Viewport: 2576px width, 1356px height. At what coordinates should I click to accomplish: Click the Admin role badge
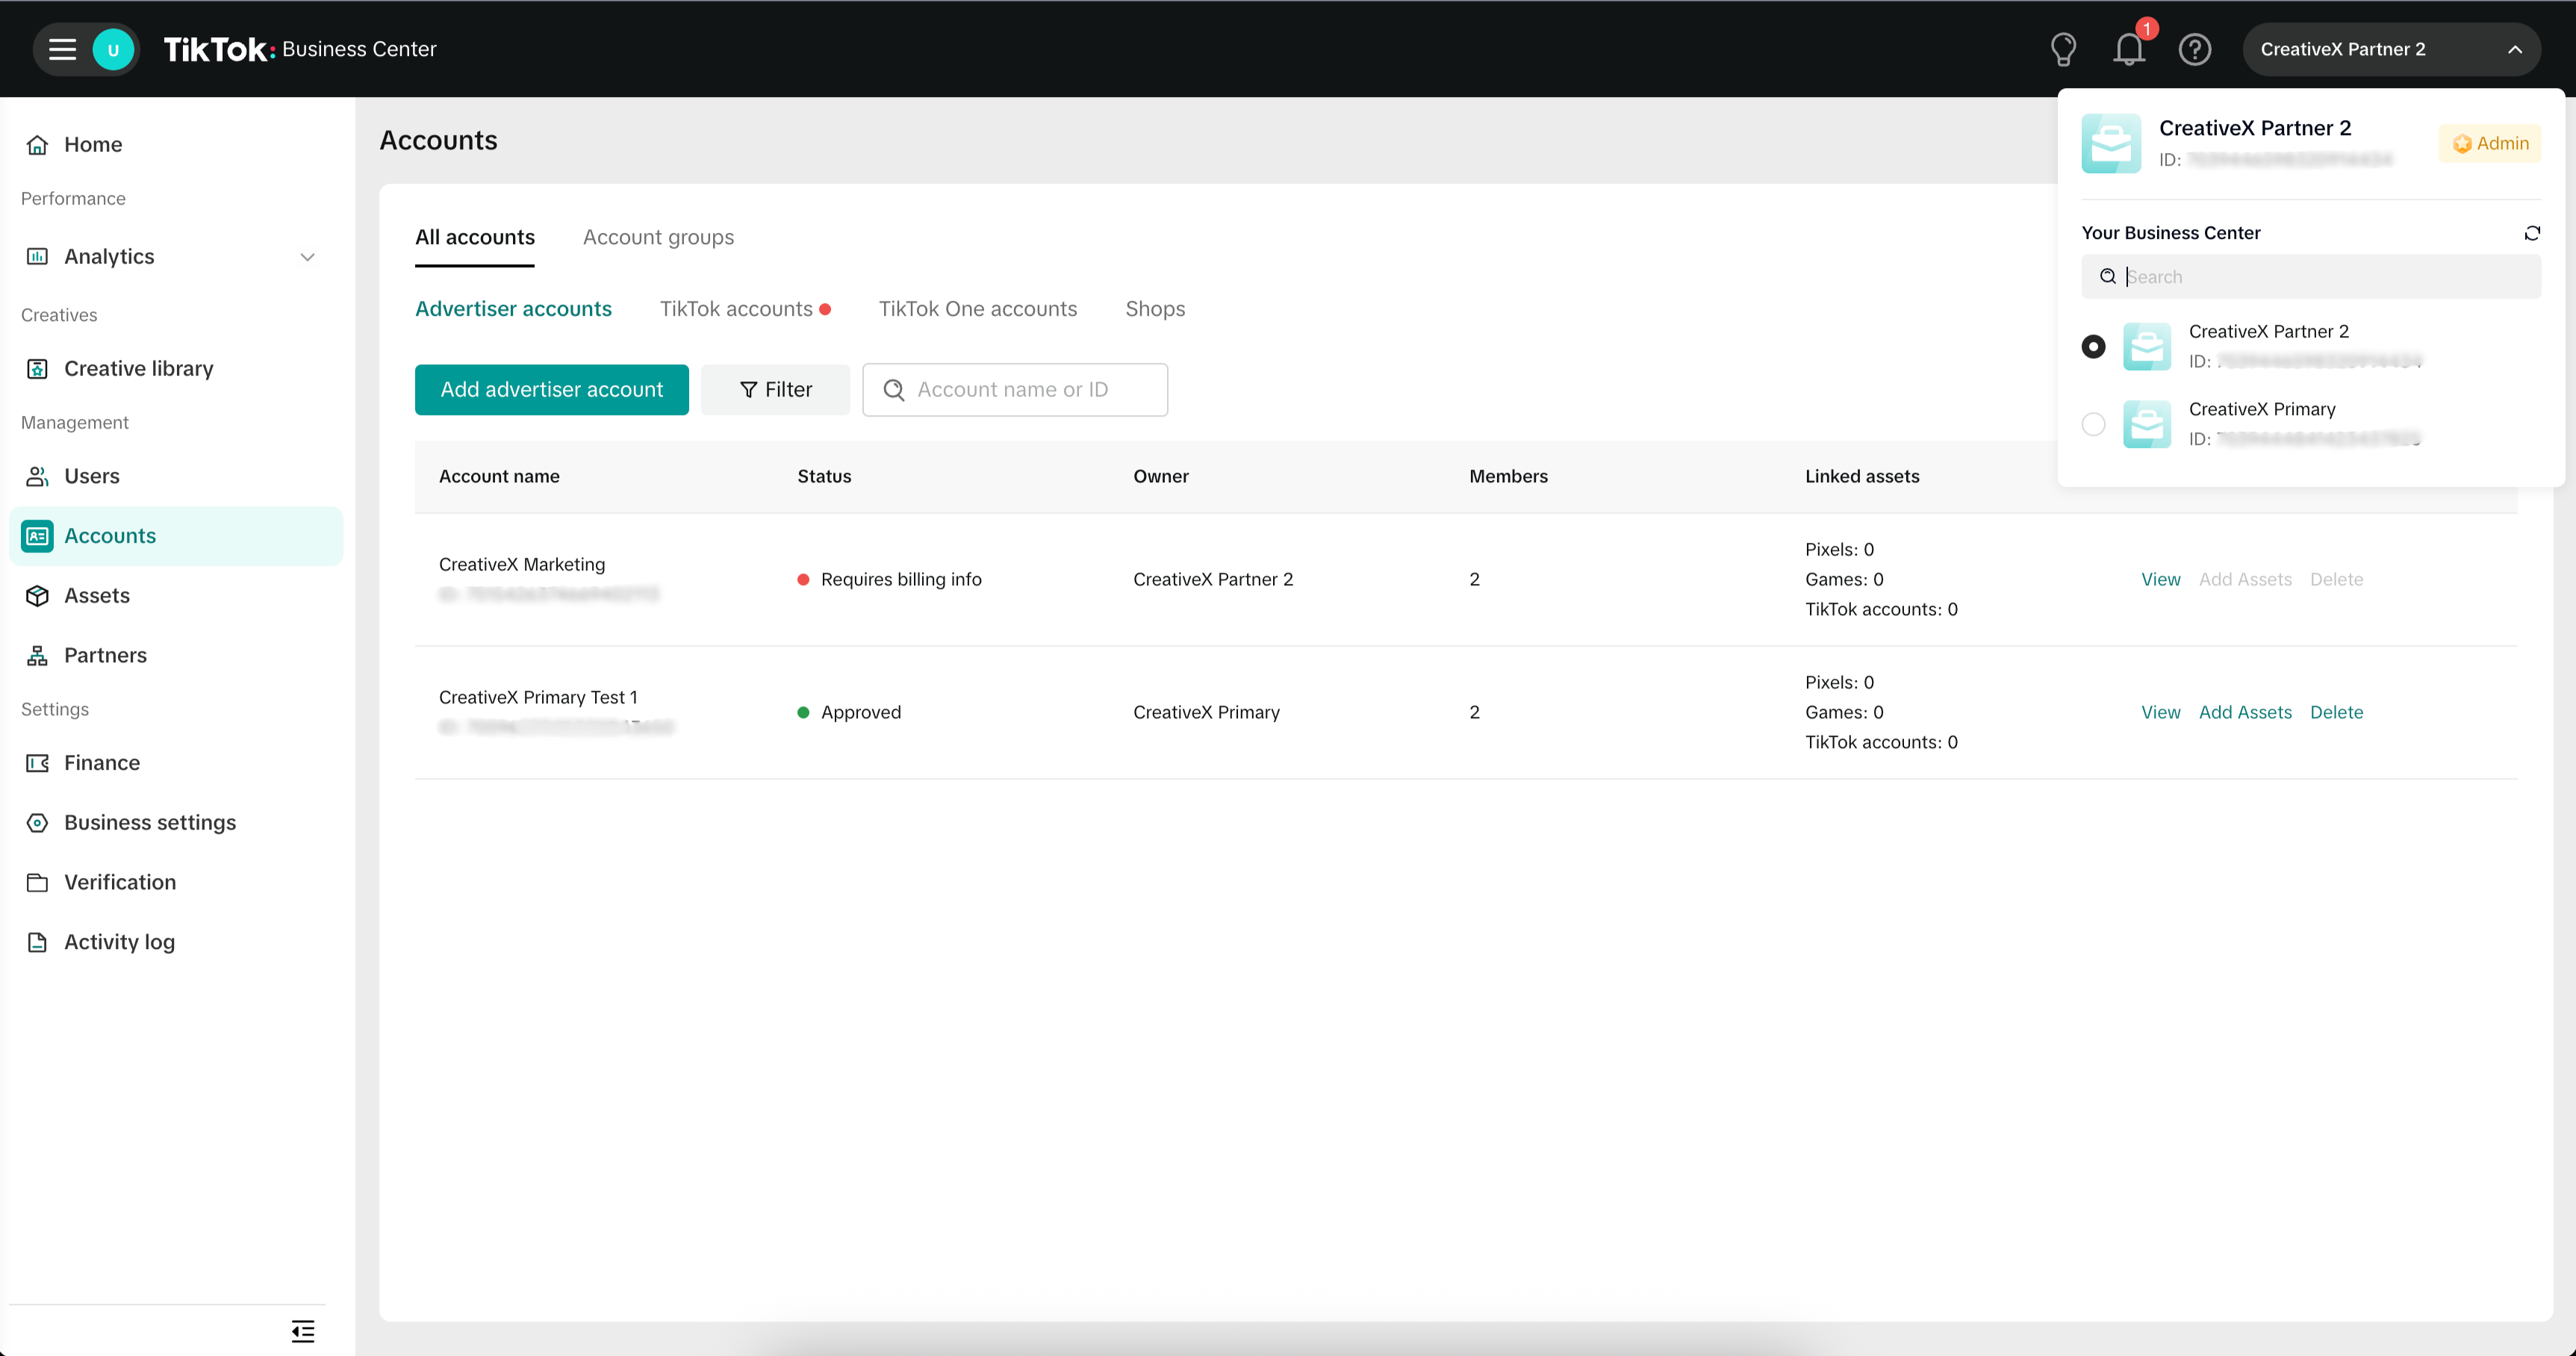tap(2490, 143)
